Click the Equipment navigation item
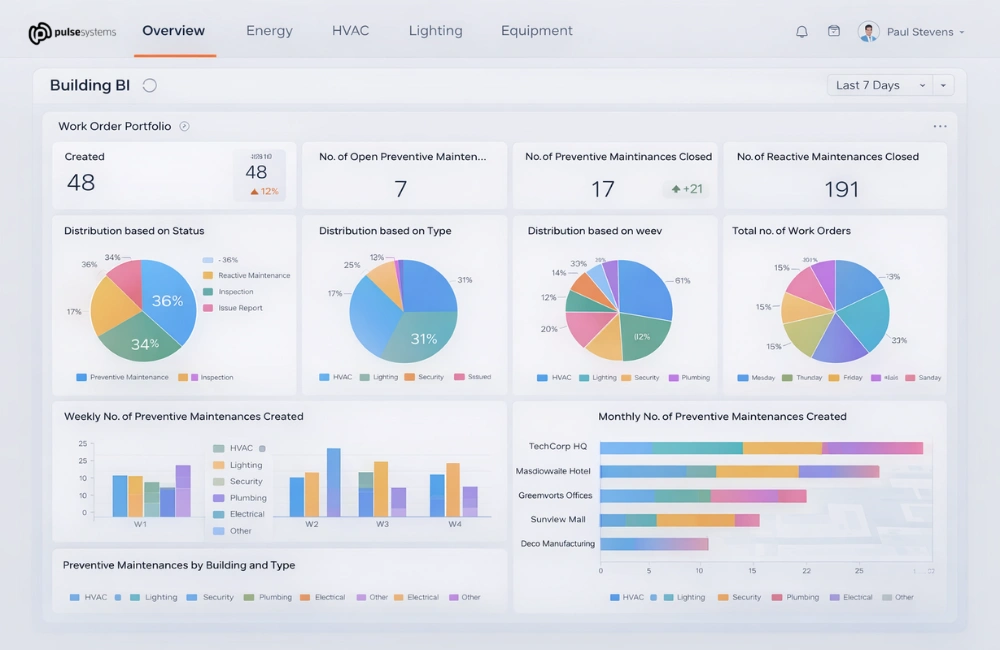Image resolution: width=1000 pixels, height=650 pixels. coord(536,31)
